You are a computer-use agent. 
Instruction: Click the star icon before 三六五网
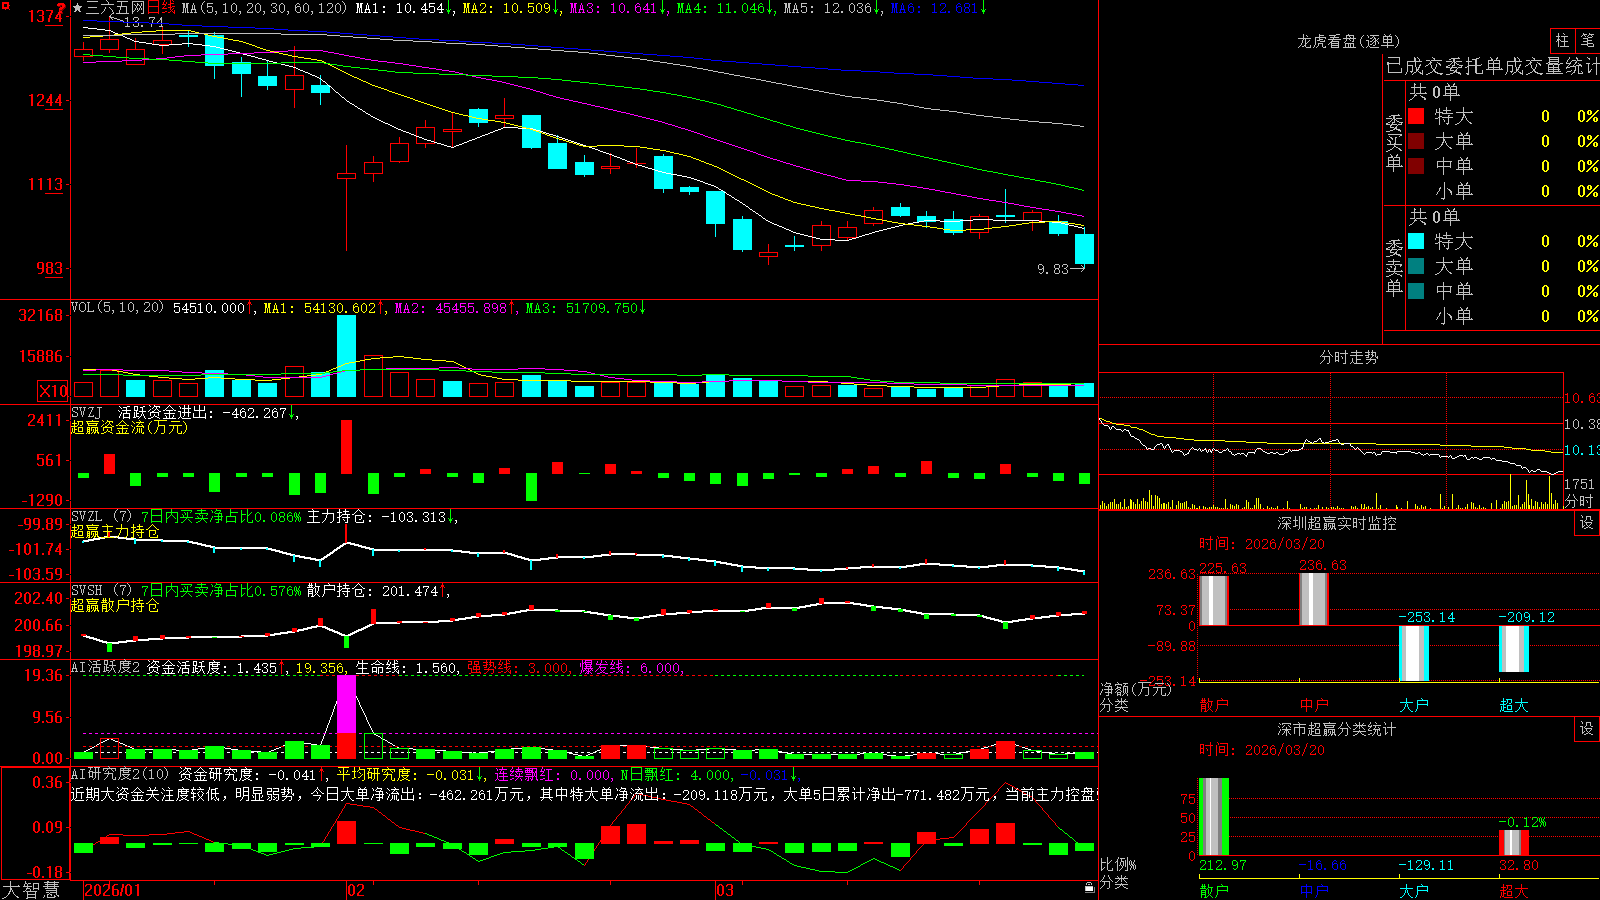pyautogui.click(x=78, y=8)
